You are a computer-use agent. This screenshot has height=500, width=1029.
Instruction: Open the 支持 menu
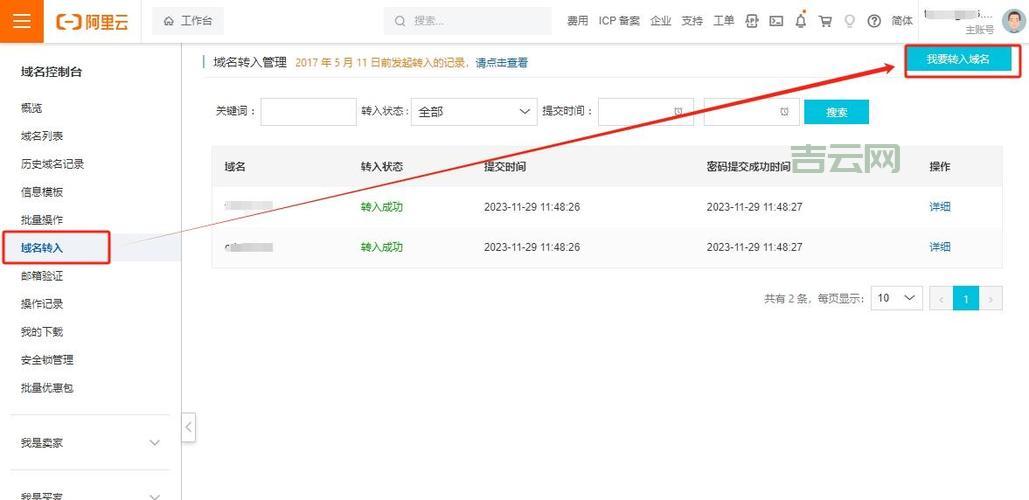pos(692,21)
